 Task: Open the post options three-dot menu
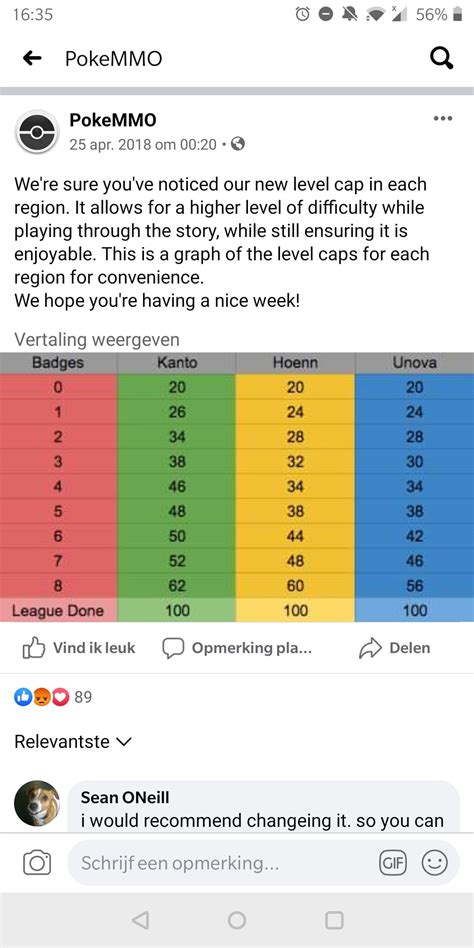click(443, 118)
